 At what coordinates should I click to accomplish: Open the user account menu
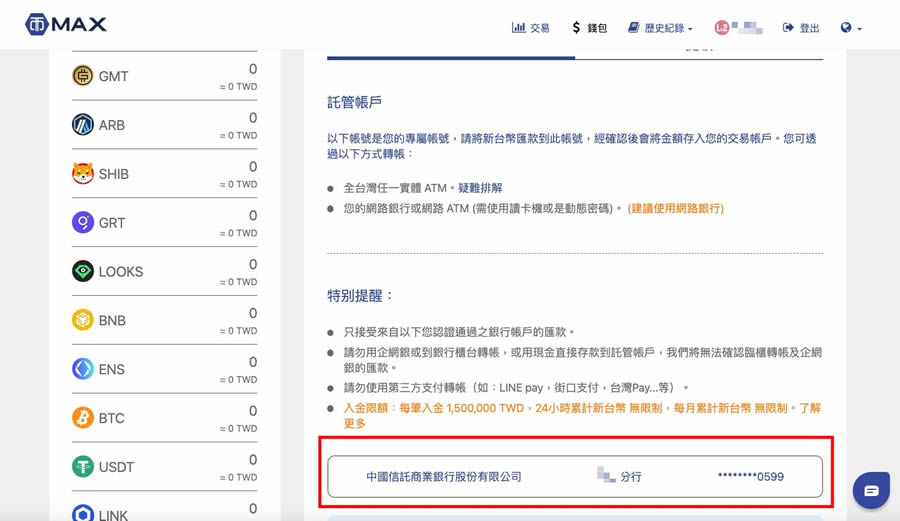(738, 28)
